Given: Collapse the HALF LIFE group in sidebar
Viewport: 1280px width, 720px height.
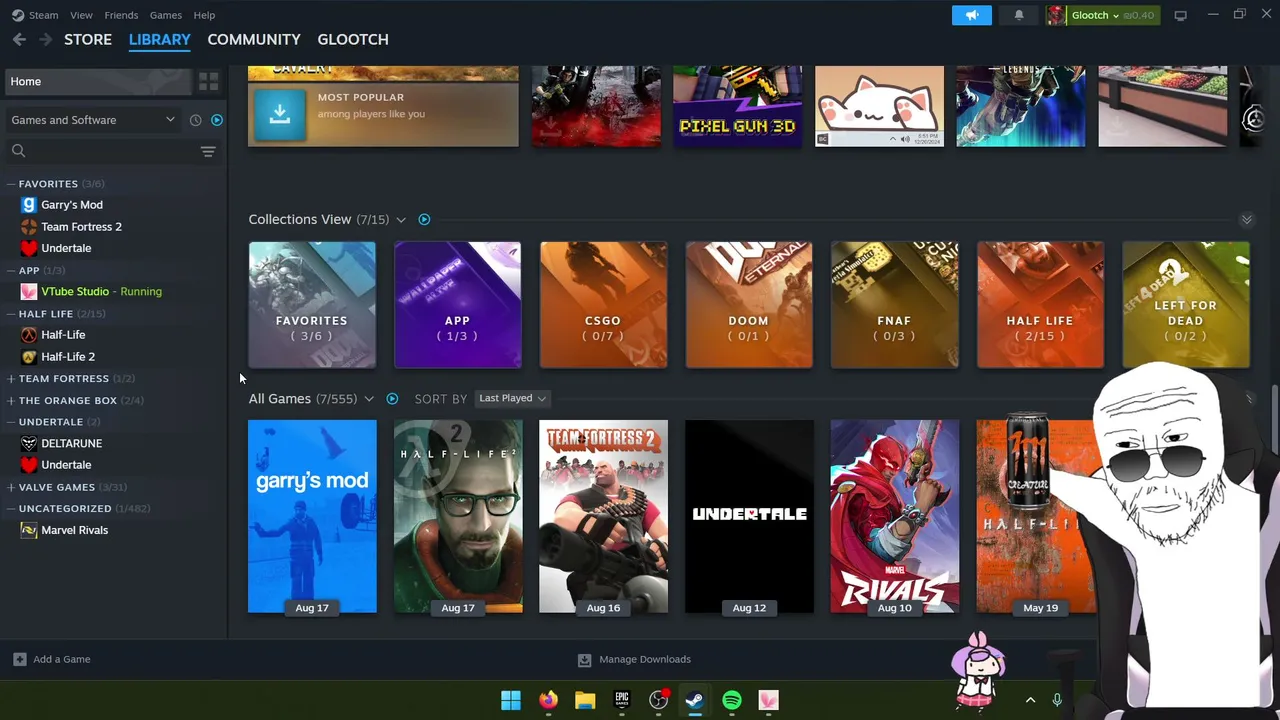Looking at the screenshot, I should pyautogui.click(x=10, y=314).
